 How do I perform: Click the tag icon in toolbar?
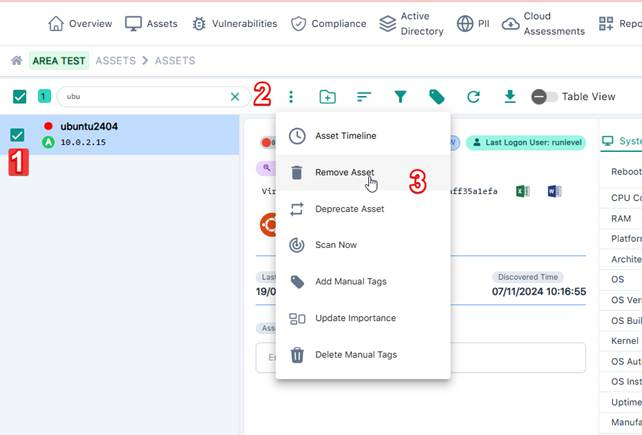pyautogui.click(x=437, y=97)
